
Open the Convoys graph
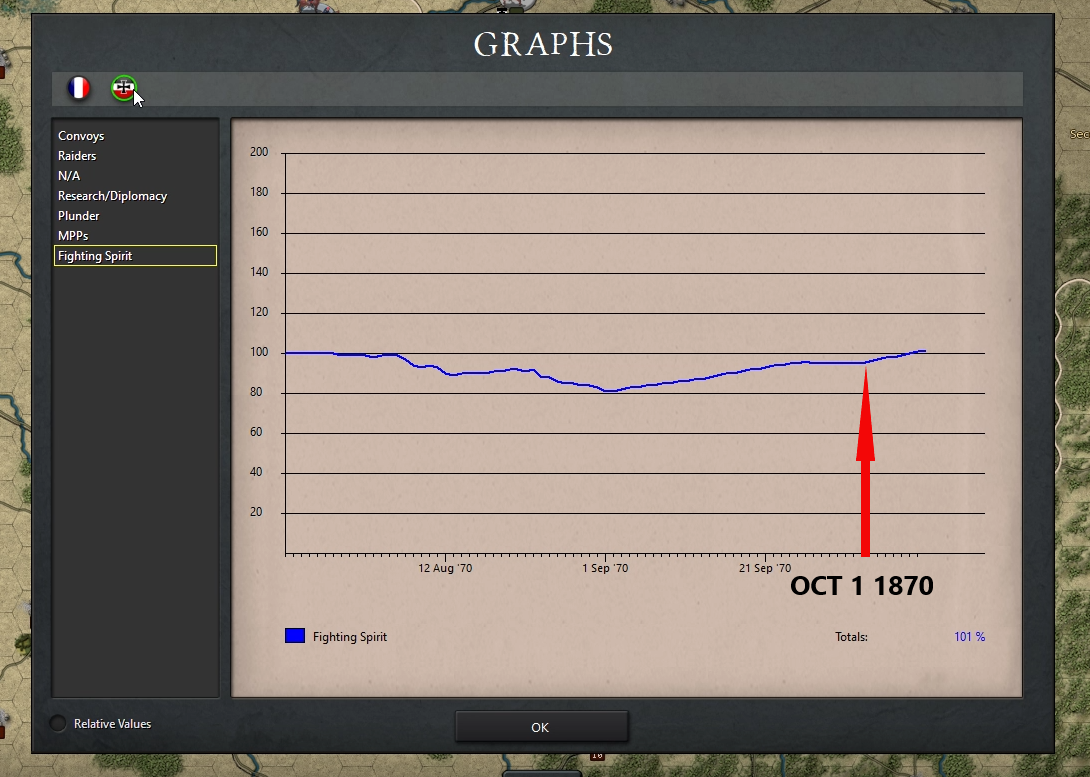click(81, 136)
